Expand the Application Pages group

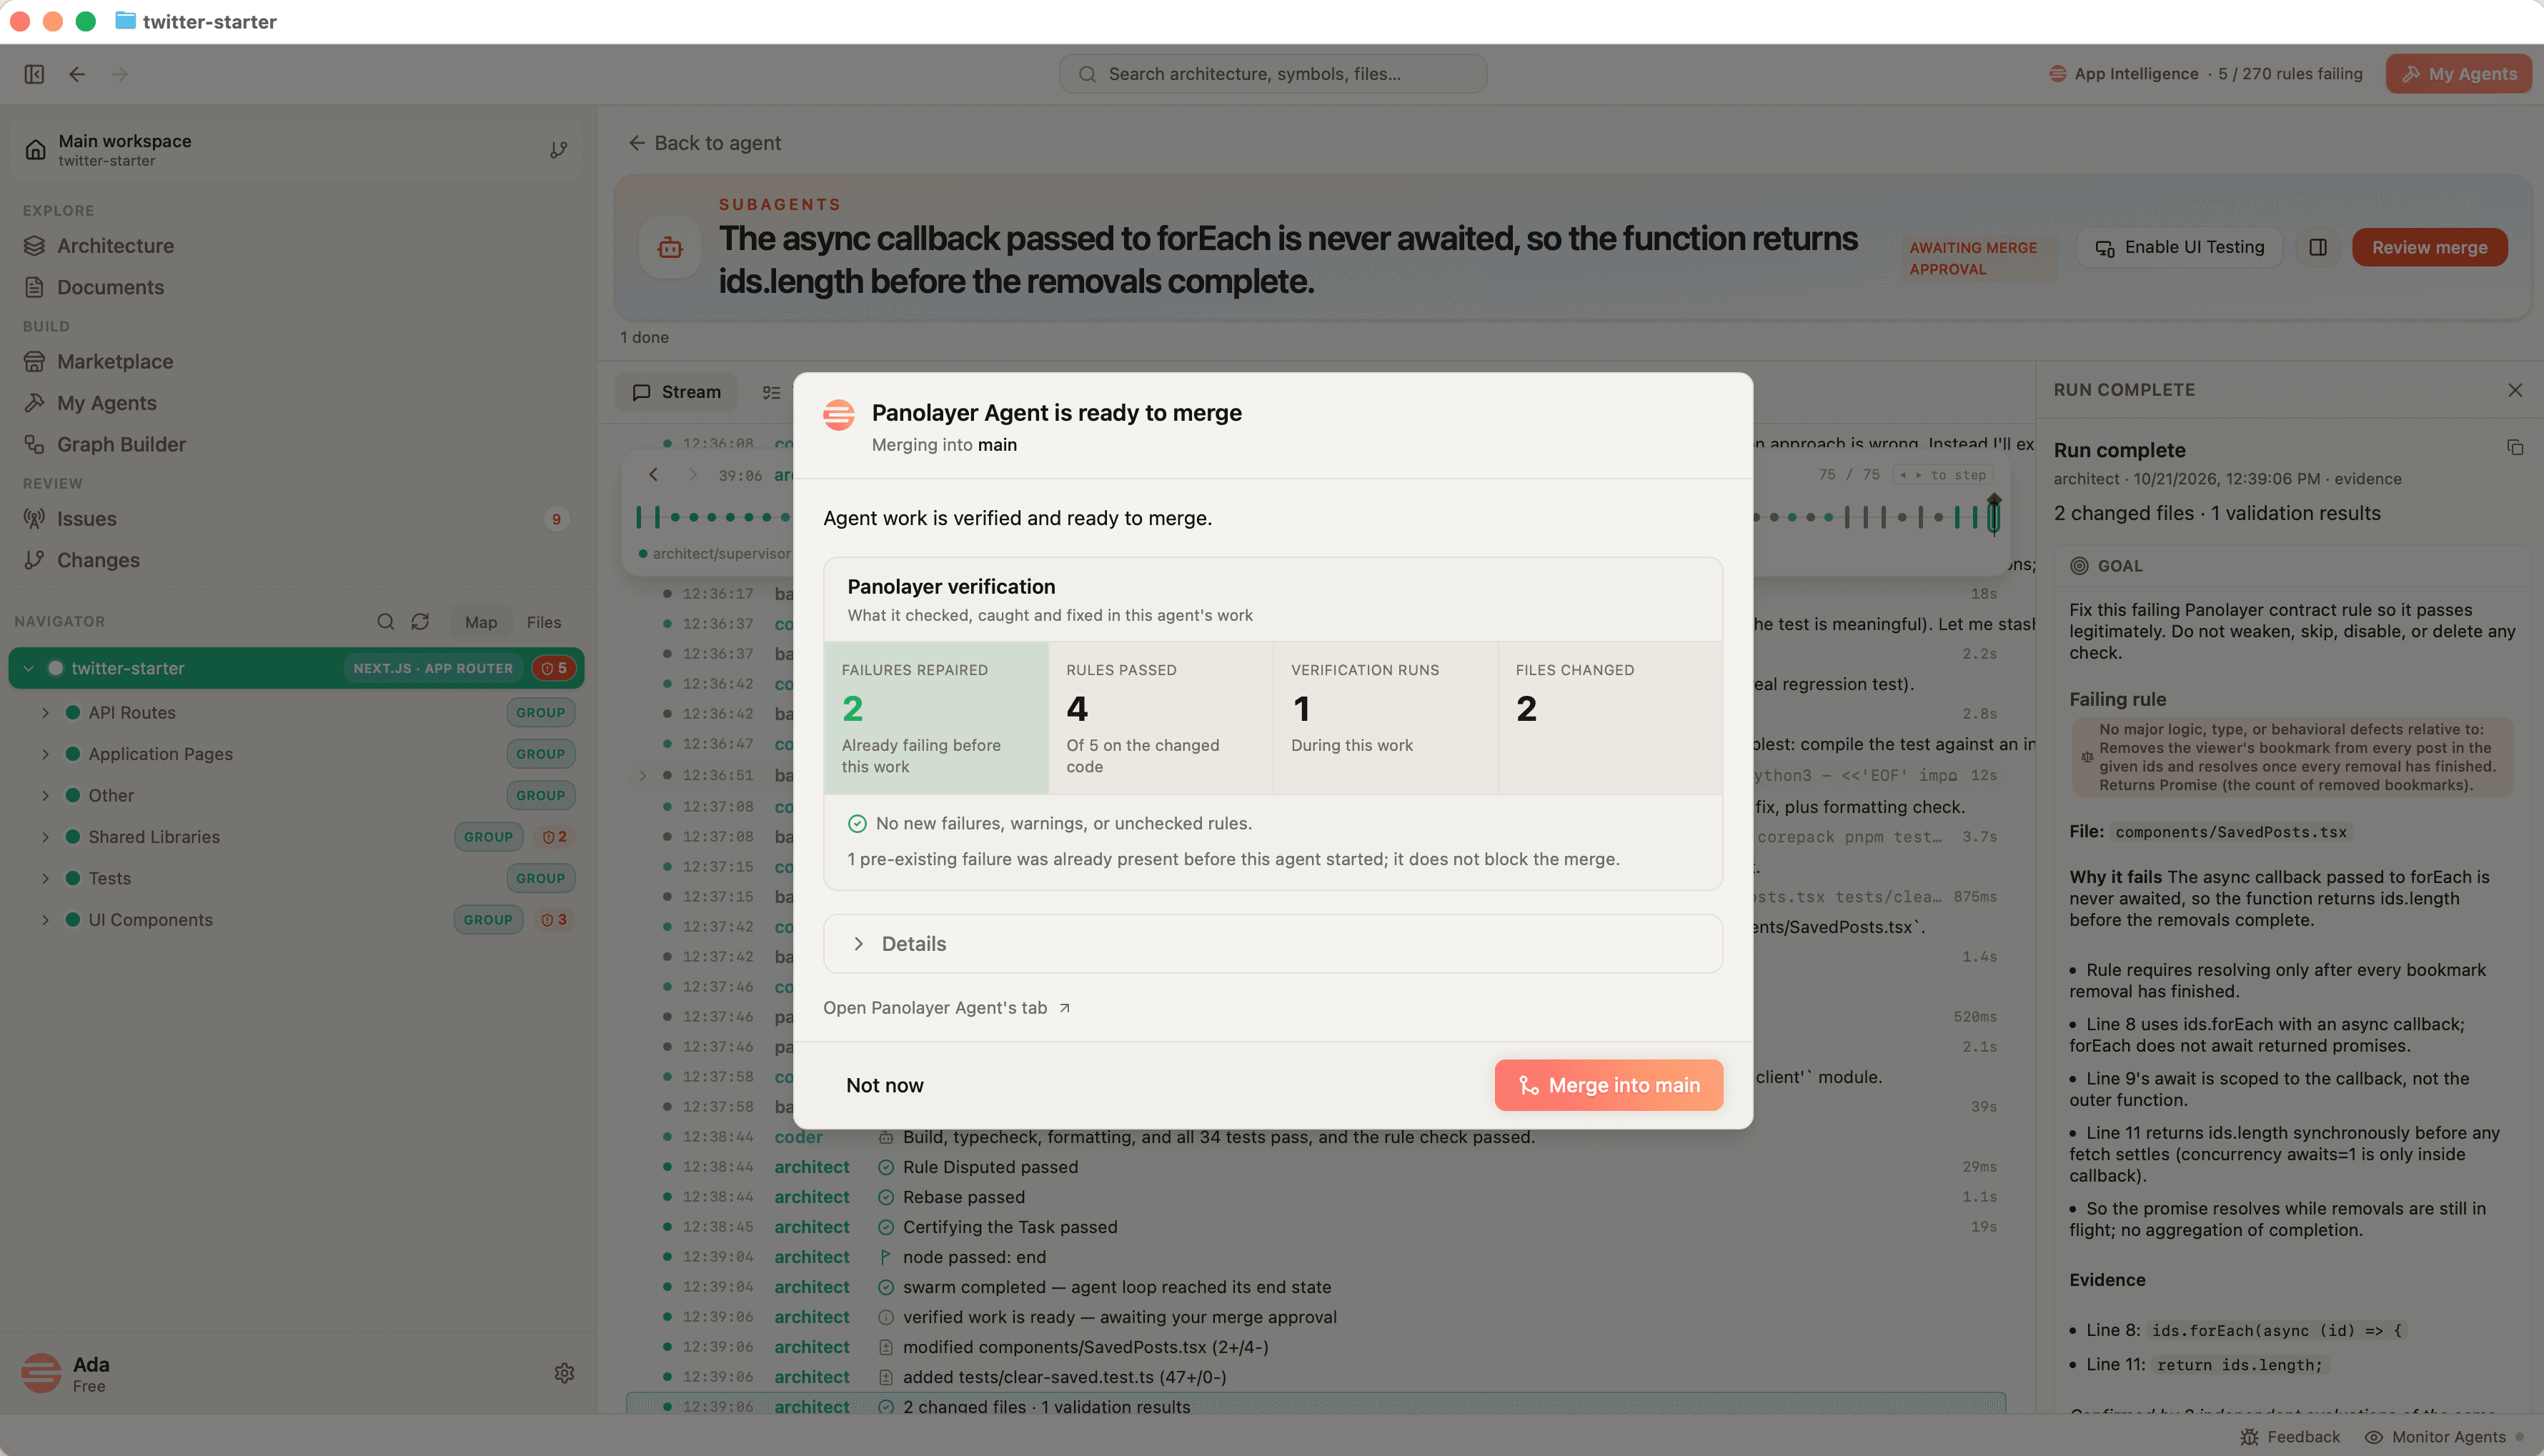pos(45,754)
